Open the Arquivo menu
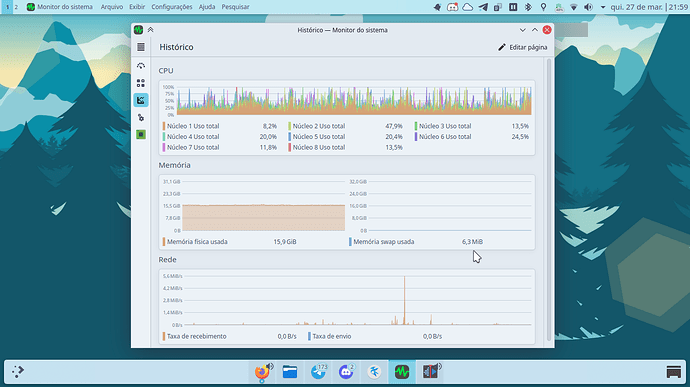690x387 pixels. (112, 7)
